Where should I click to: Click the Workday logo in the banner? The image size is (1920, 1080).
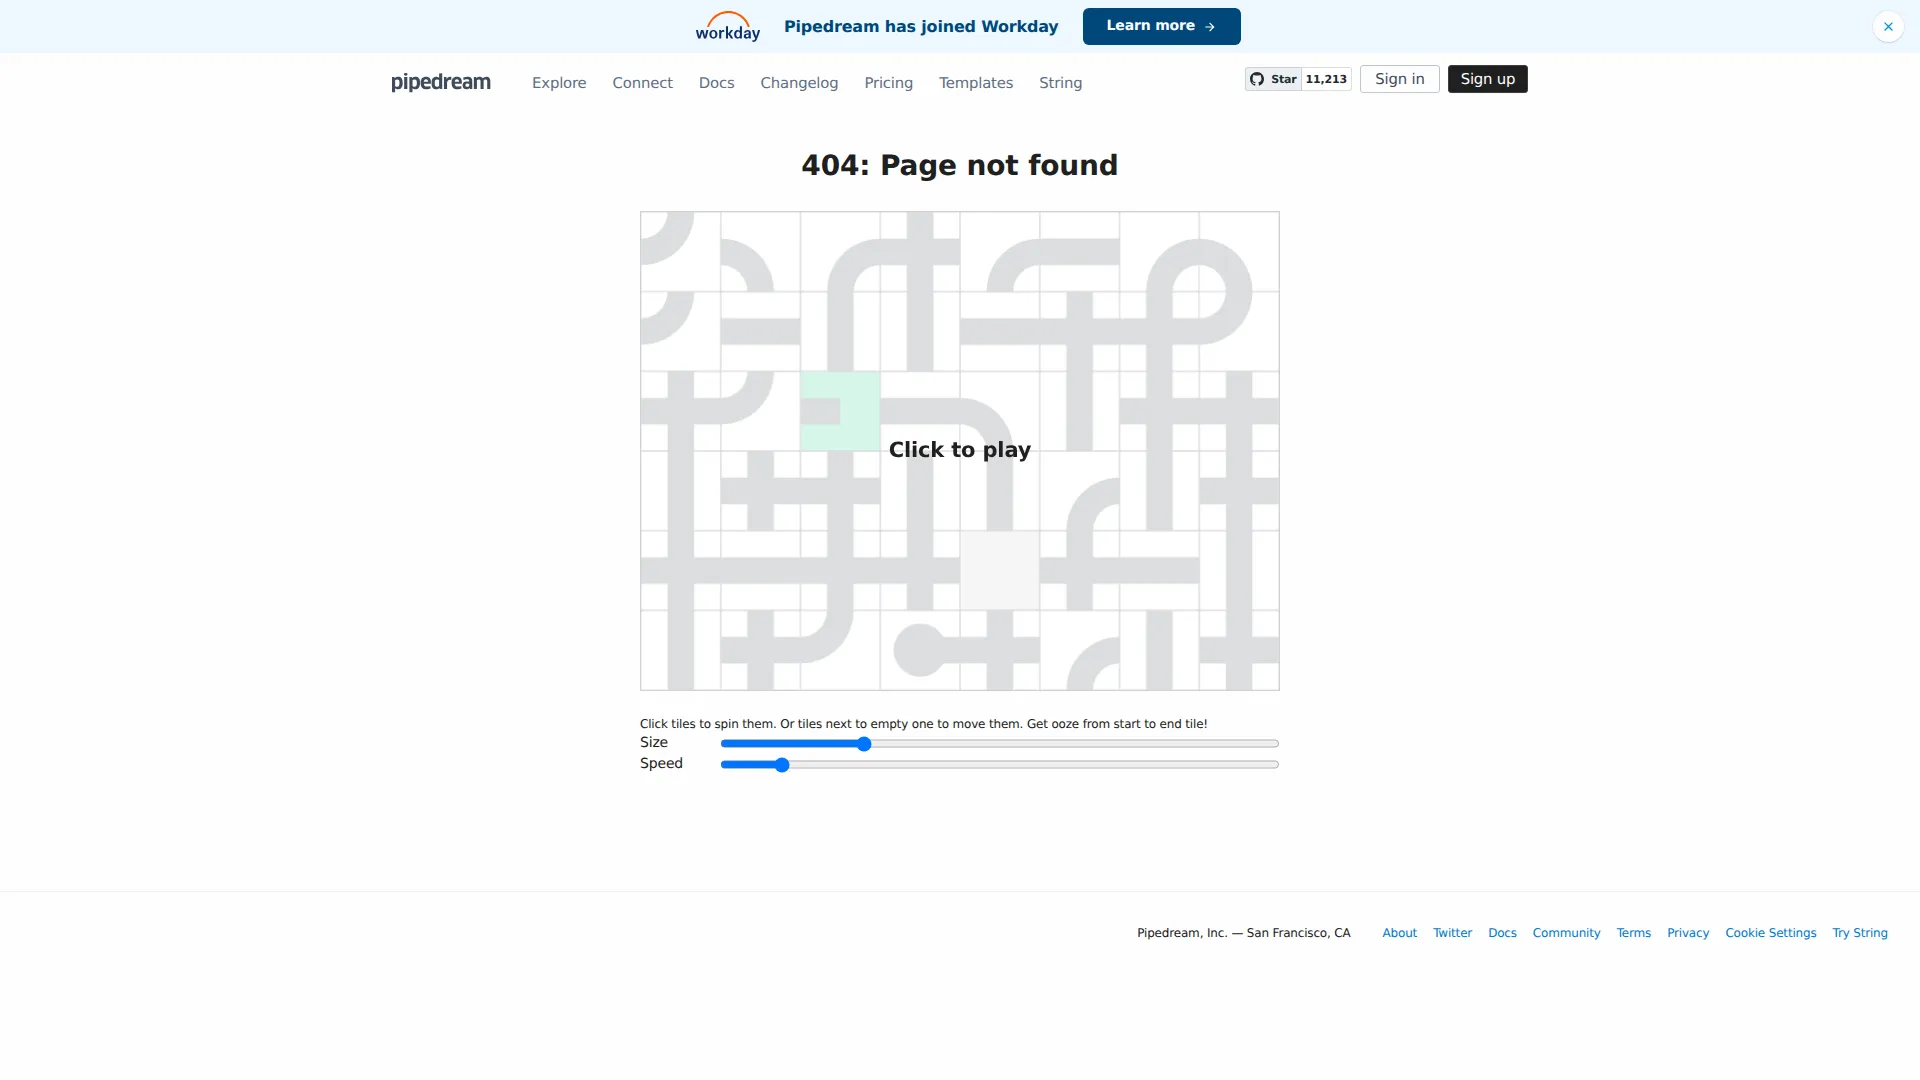coord(726,26)
